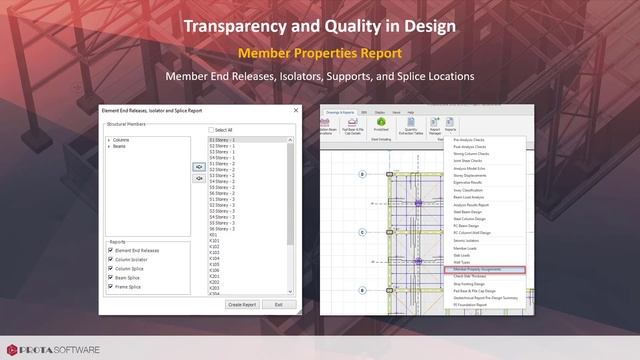Click grid axis bubble B in plan view
This screenshot has height=360, width=640.
(x=362, y=290)
